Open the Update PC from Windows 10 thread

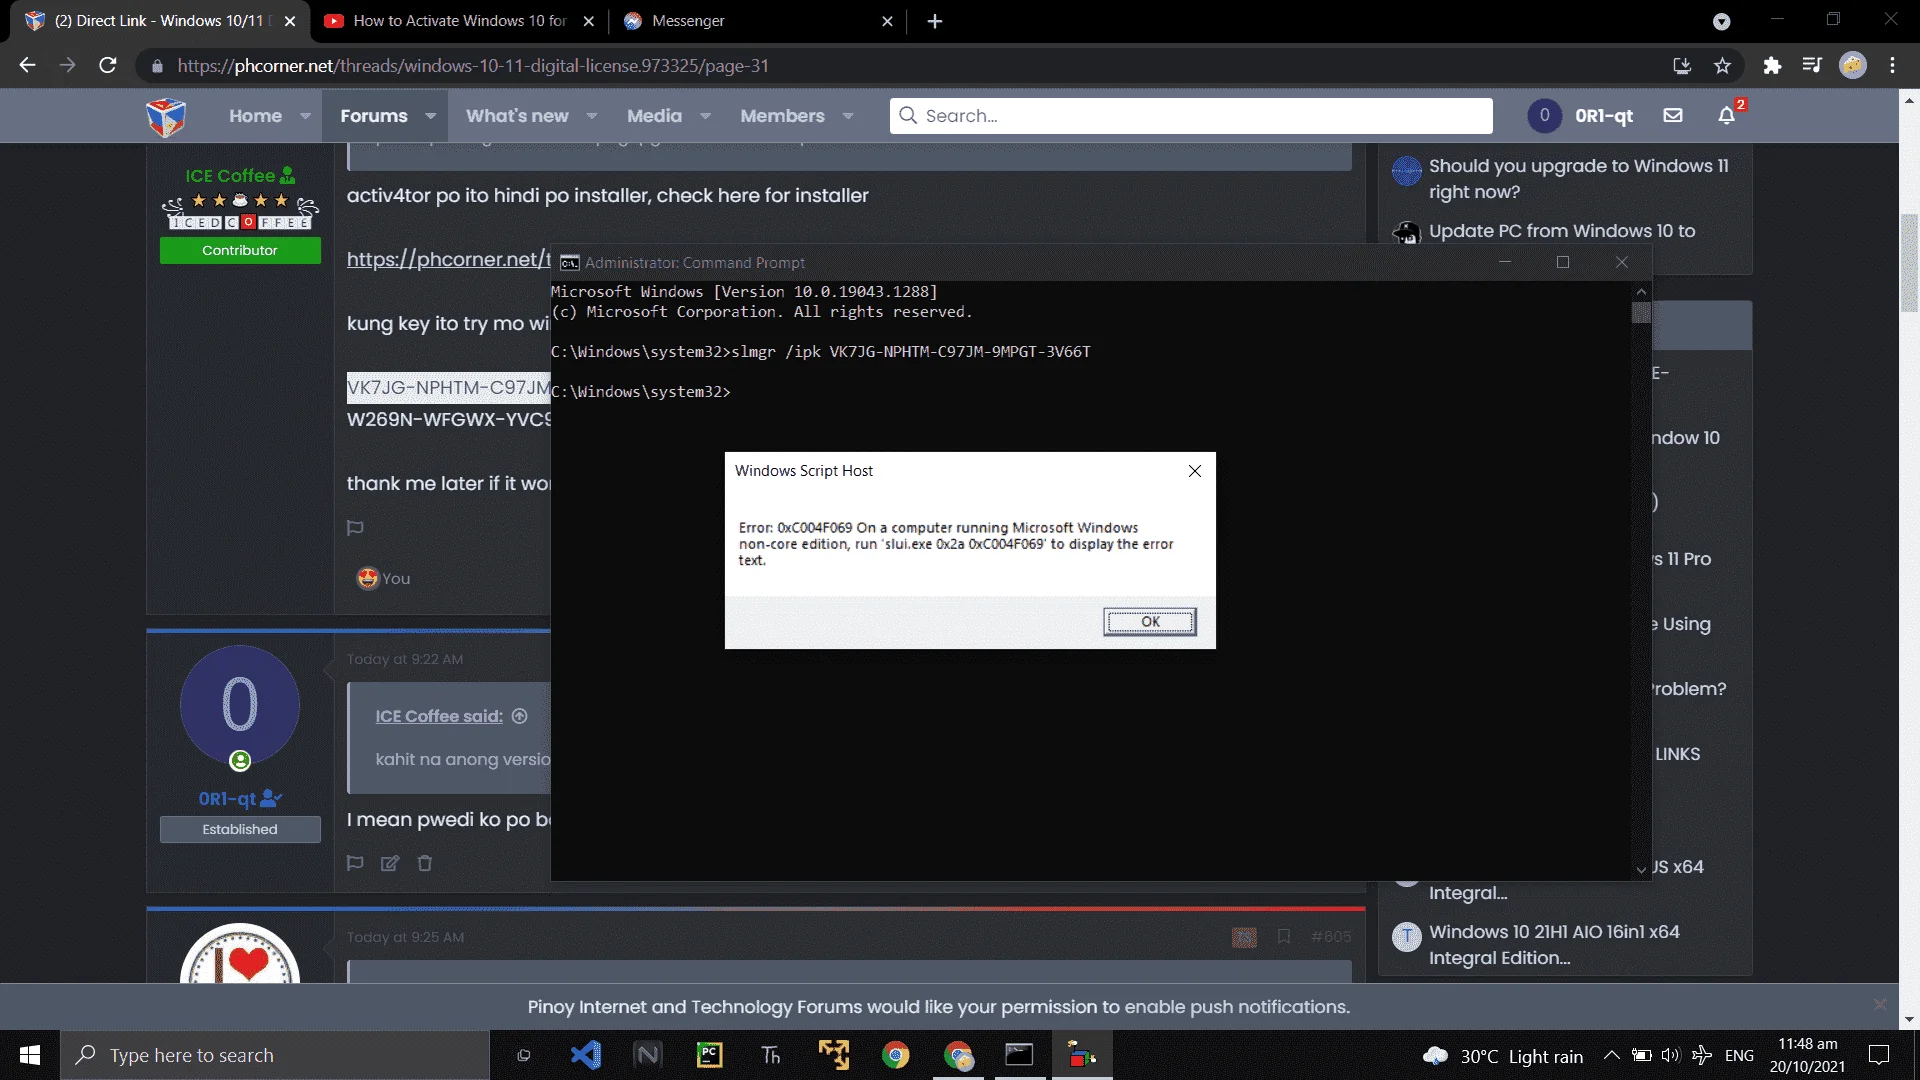[x=1562, y=231]
